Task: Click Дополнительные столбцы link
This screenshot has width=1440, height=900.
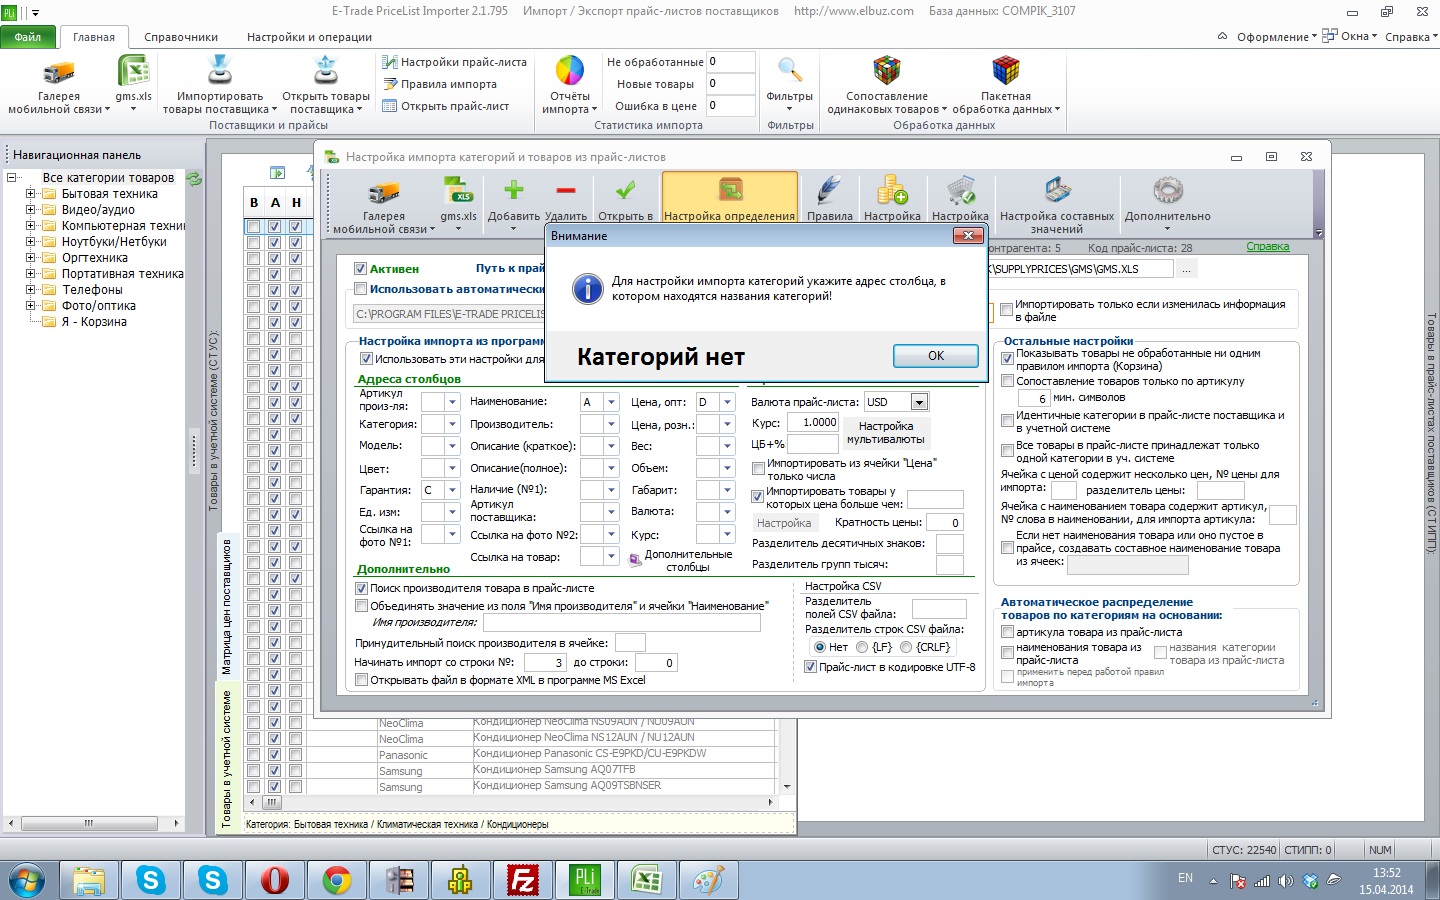Action: pos(688,560)
